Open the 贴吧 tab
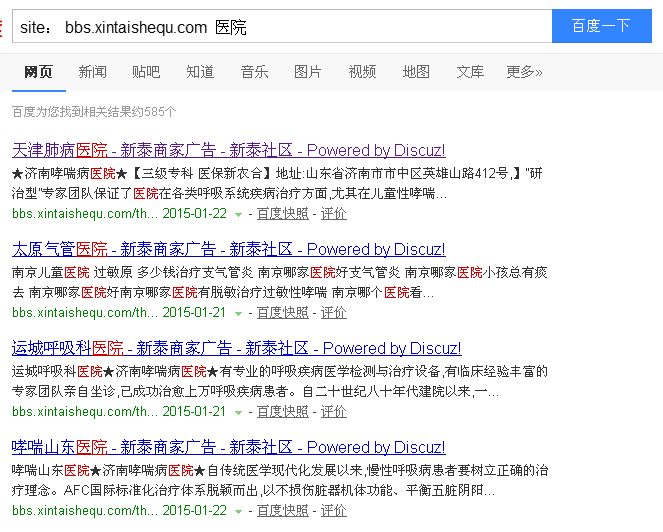Screen dimensions: 663x532 (x=146, y=72)
